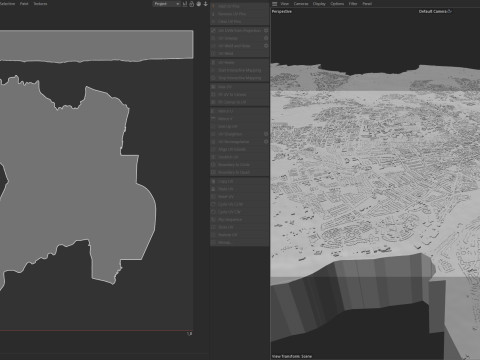Open the viewport Filter menu

[x=353, y=4]
